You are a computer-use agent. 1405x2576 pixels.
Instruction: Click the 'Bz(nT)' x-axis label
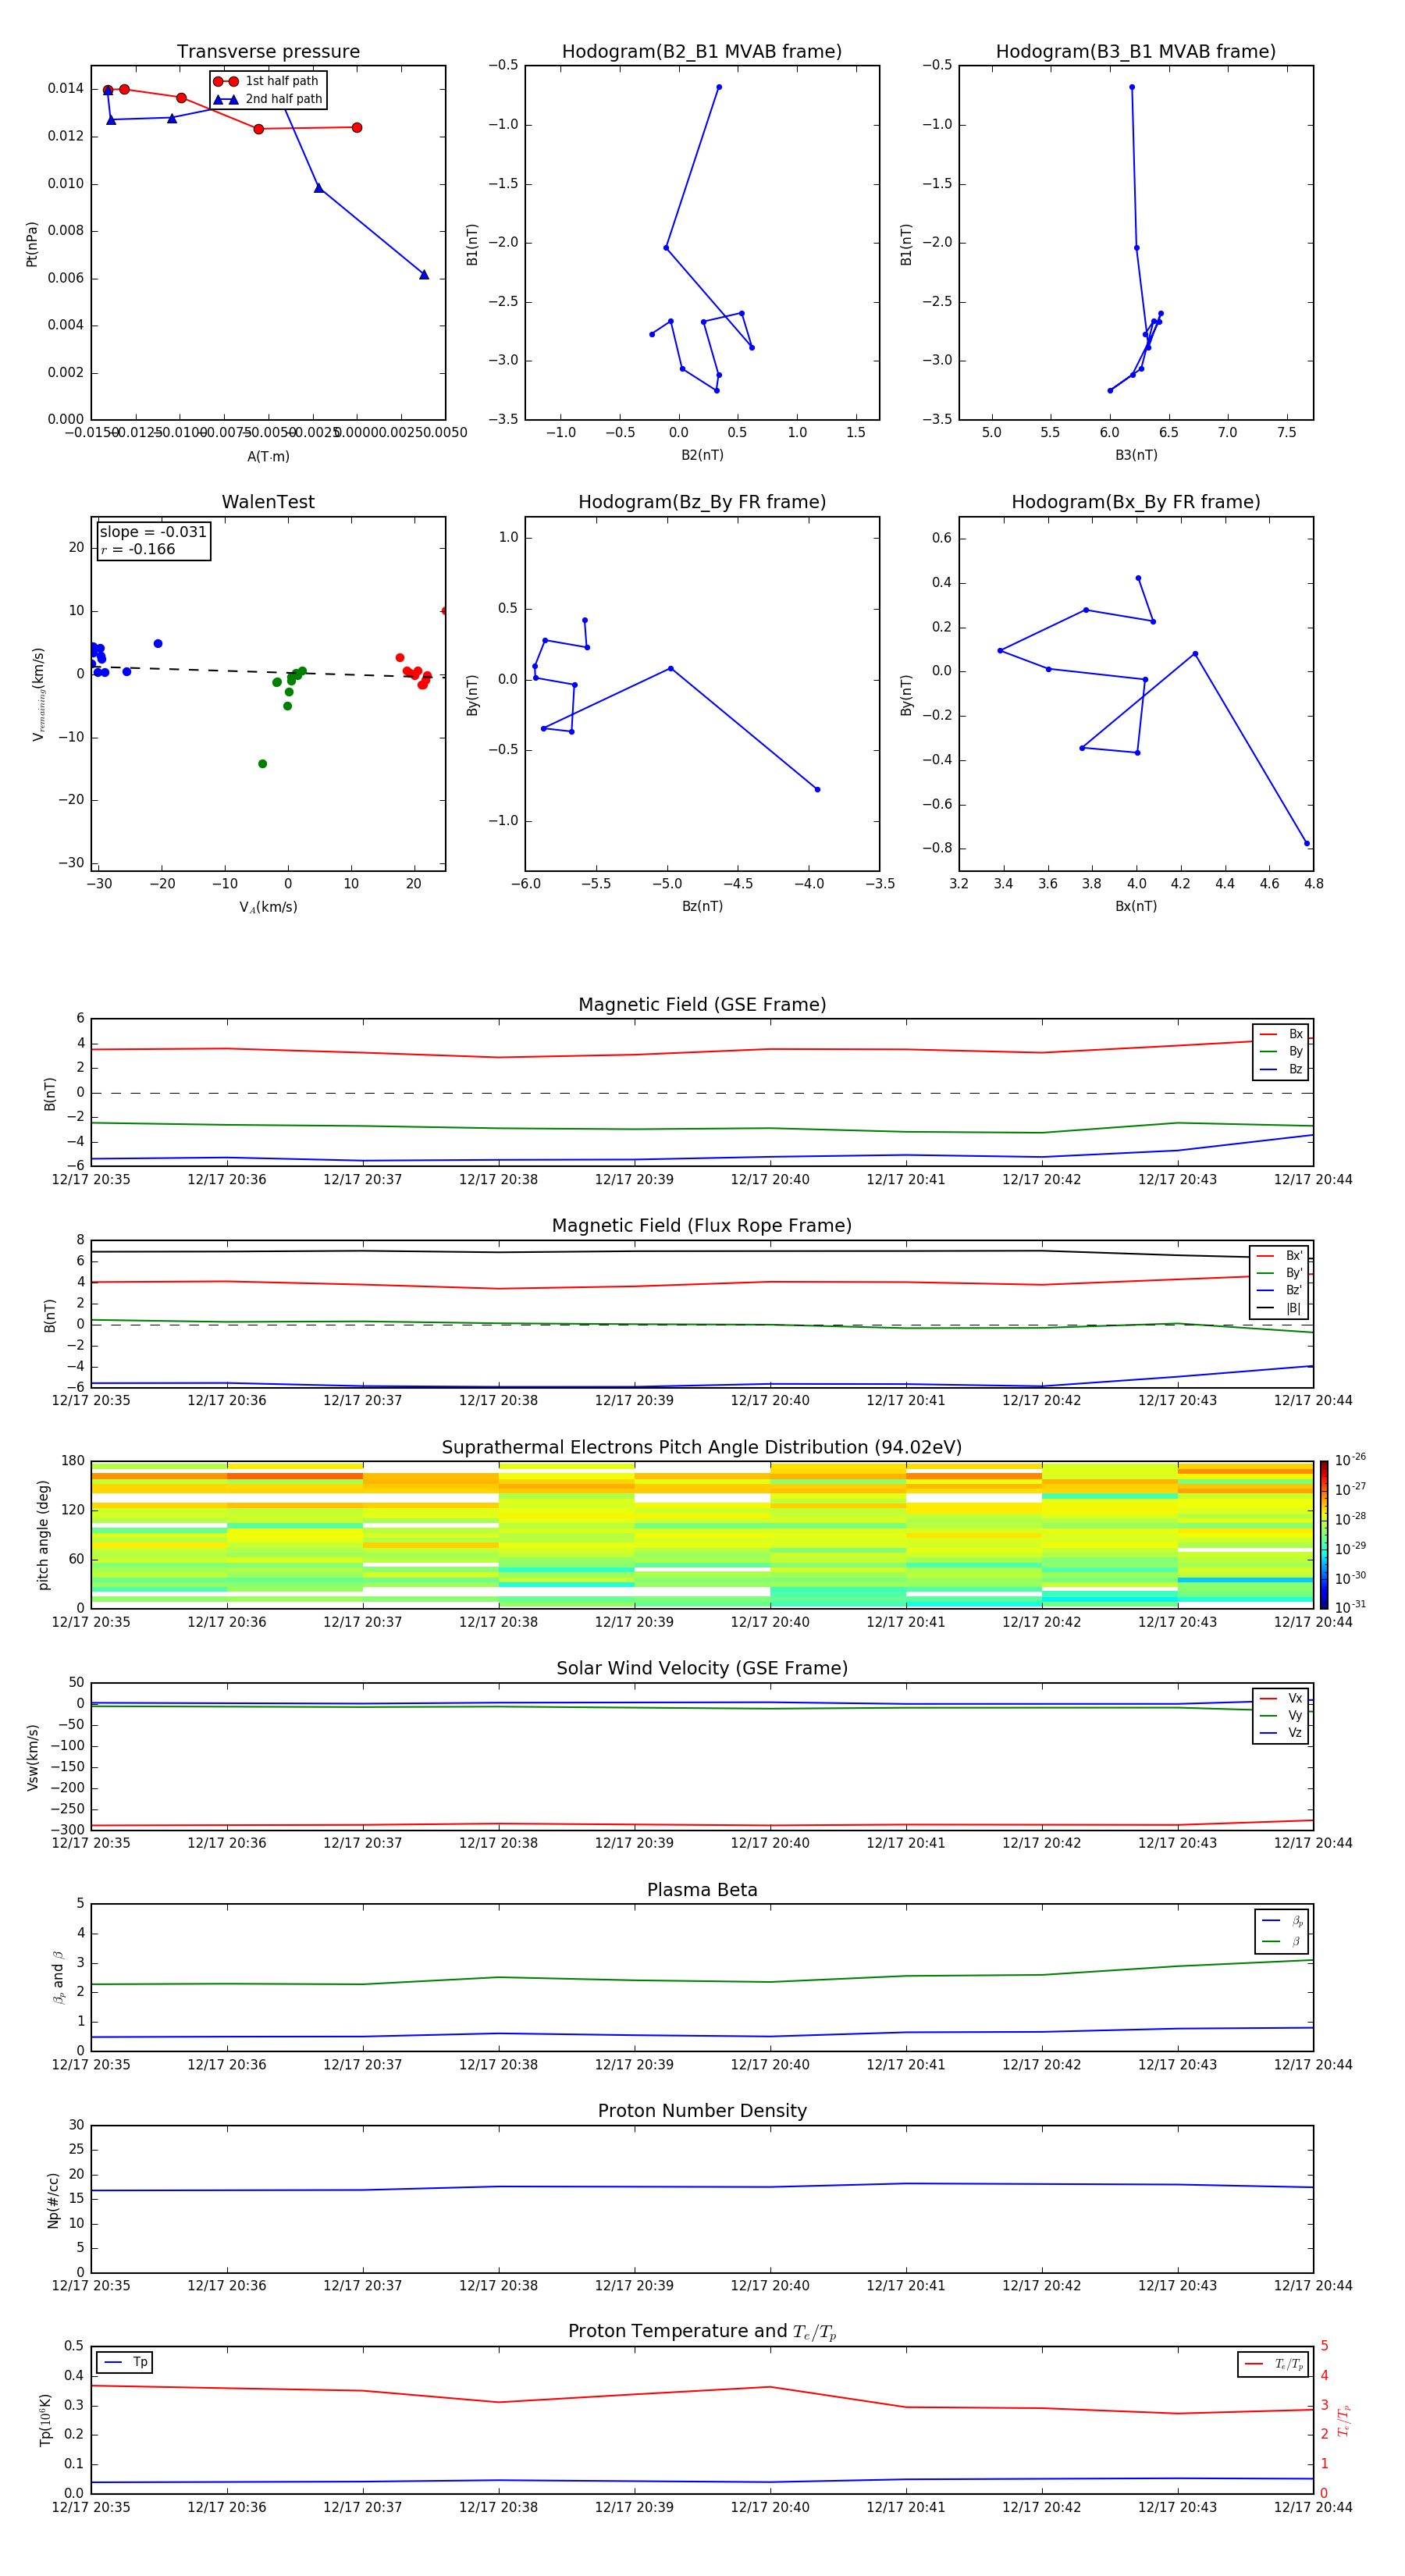702,906
